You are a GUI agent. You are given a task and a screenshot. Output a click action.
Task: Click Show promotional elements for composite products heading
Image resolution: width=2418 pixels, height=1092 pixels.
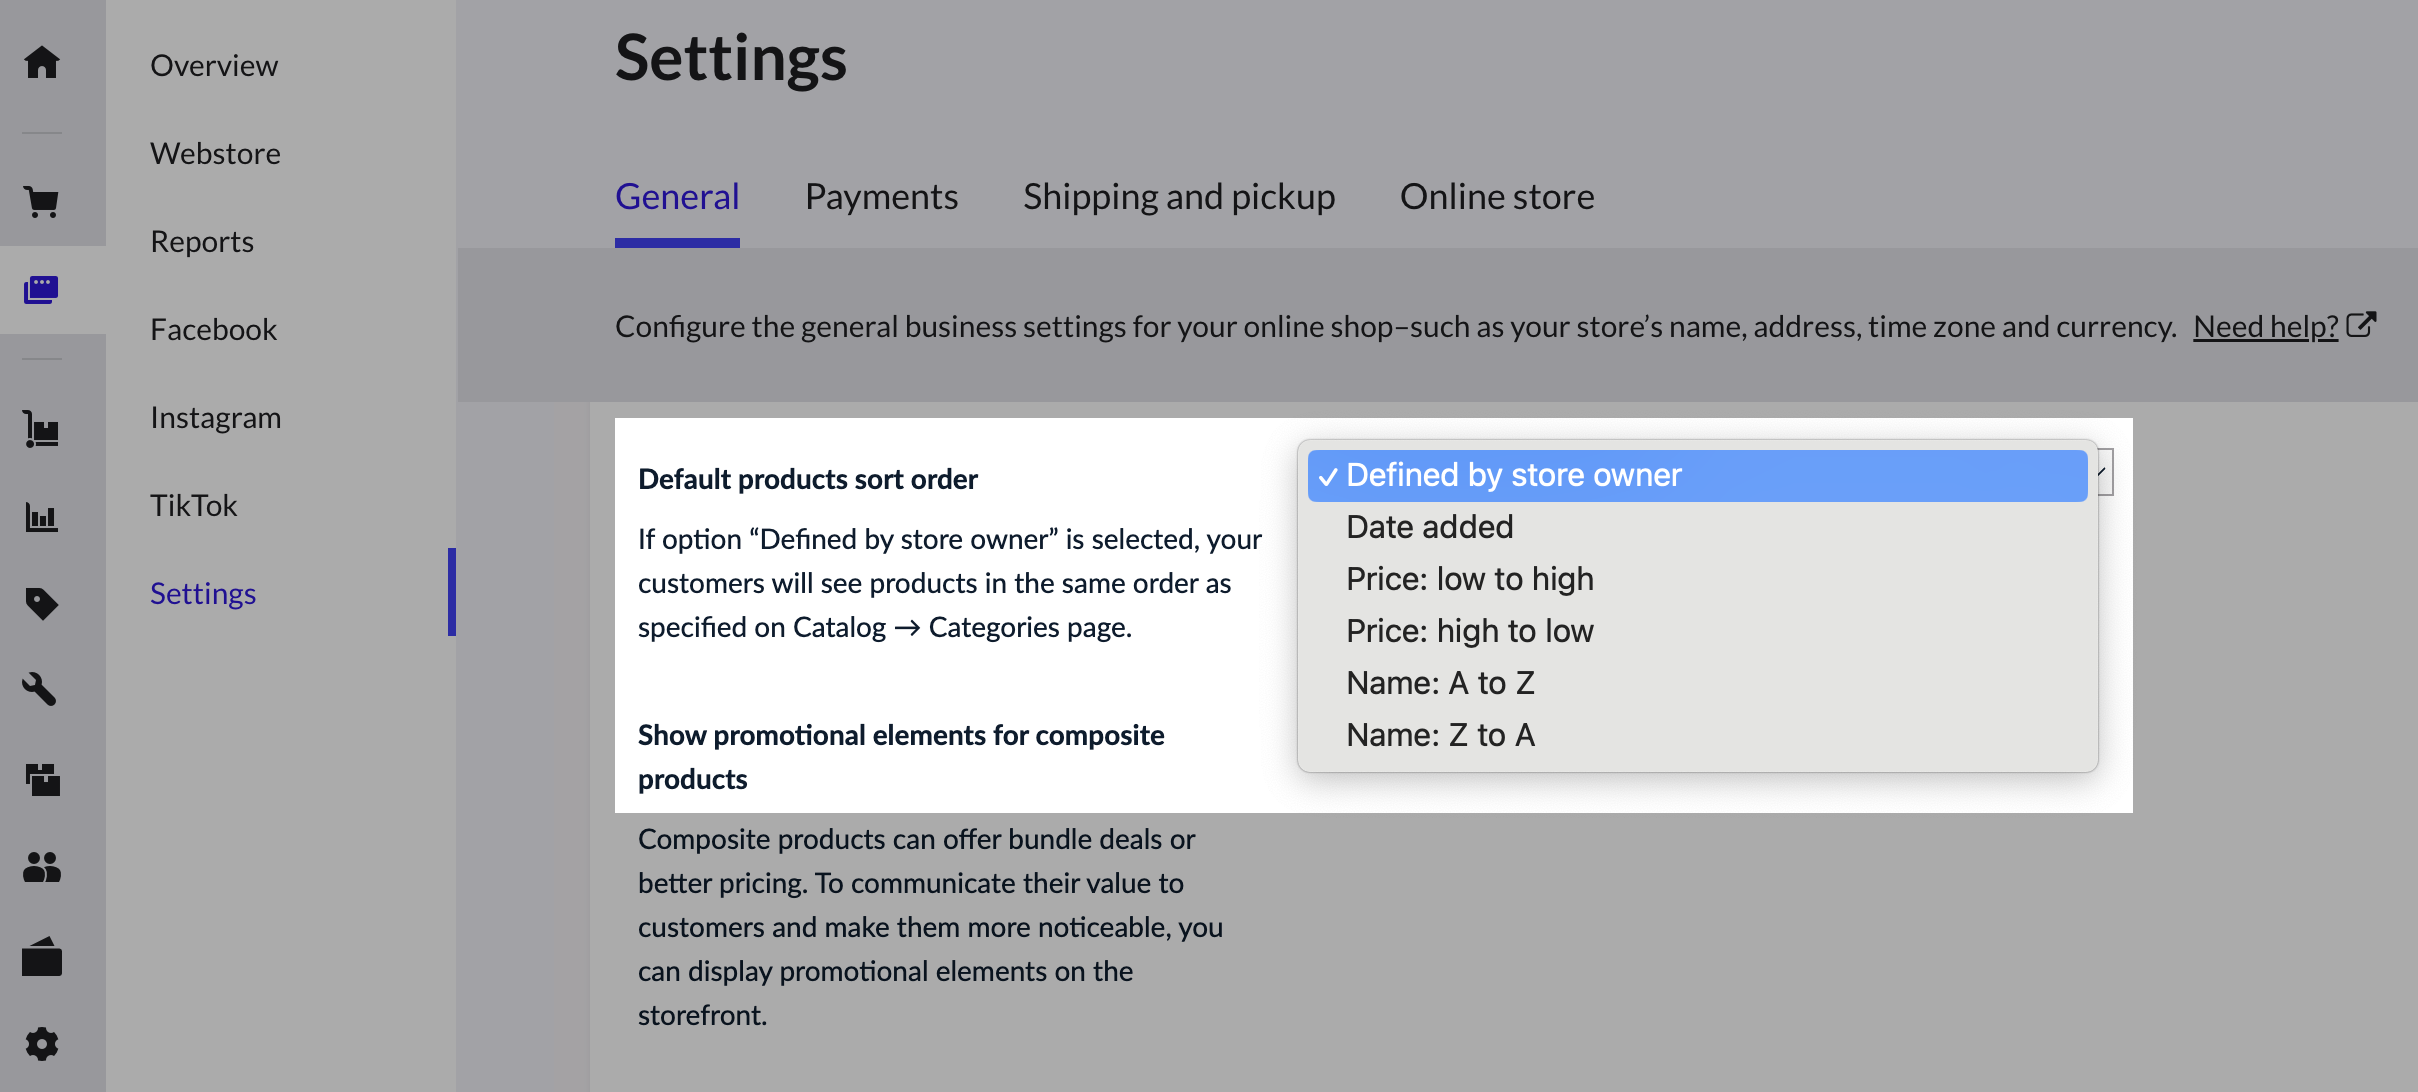[x=901, y=757]
